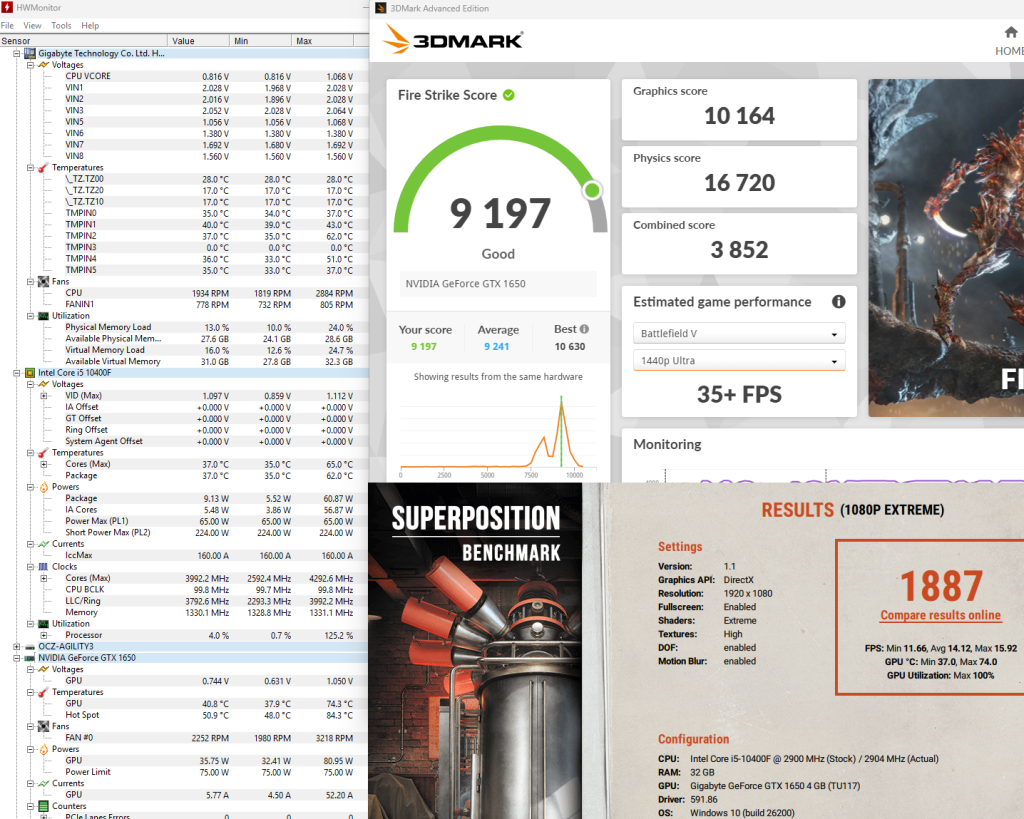
Task: Click the NVIDIA GeForce GTX 1650 card icon
Action: [x=29, y=658]
